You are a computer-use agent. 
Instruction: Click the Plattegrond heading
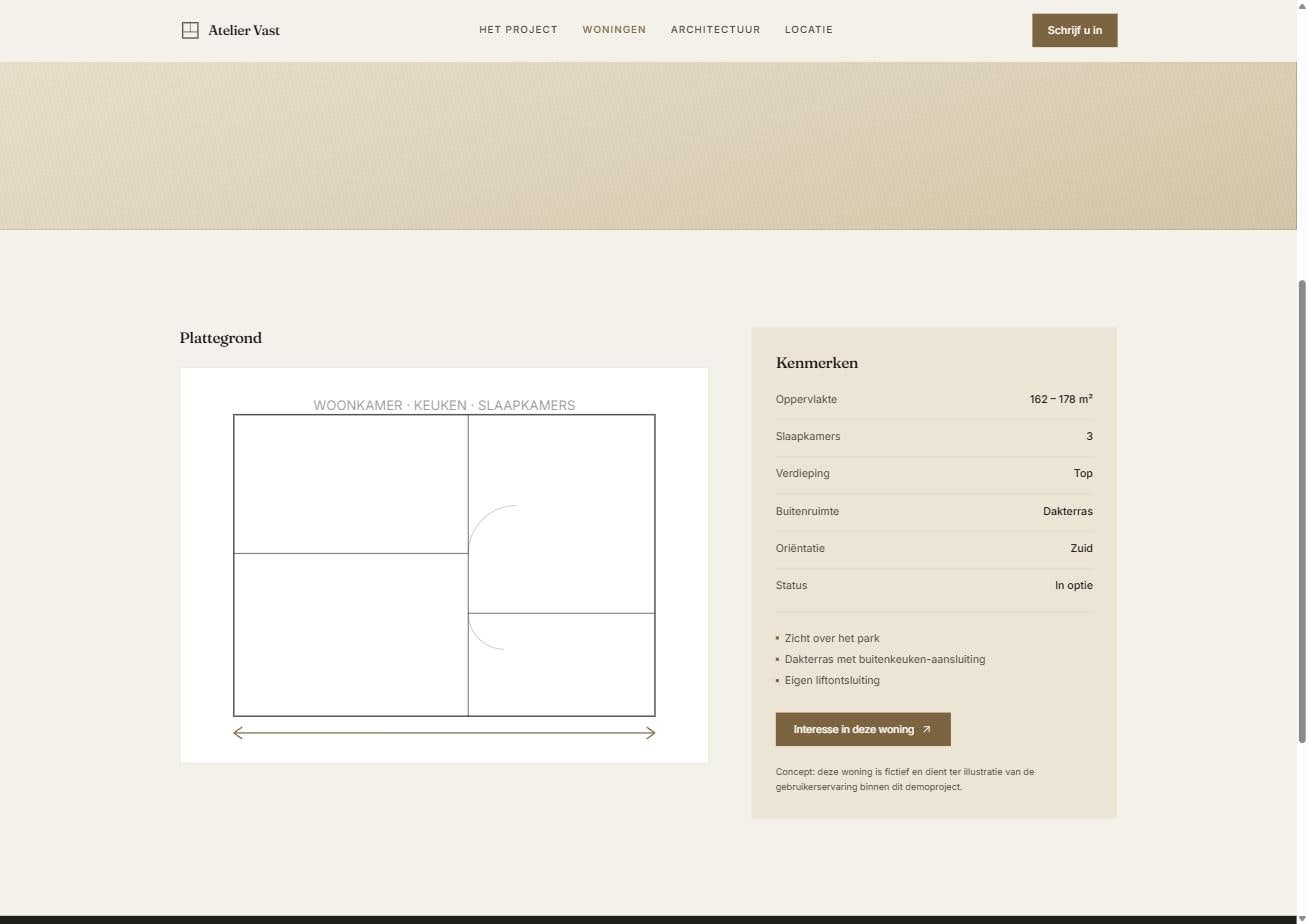(x=221, y=338)
